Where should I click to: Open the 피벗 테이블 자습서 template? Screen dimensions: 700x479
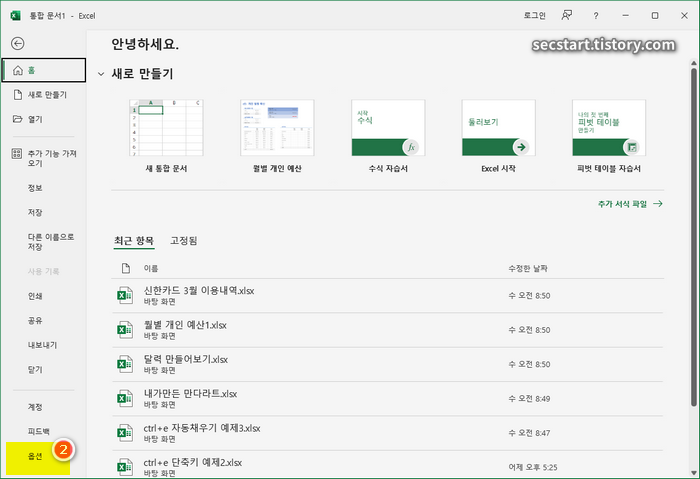click(x=609, y=136)
